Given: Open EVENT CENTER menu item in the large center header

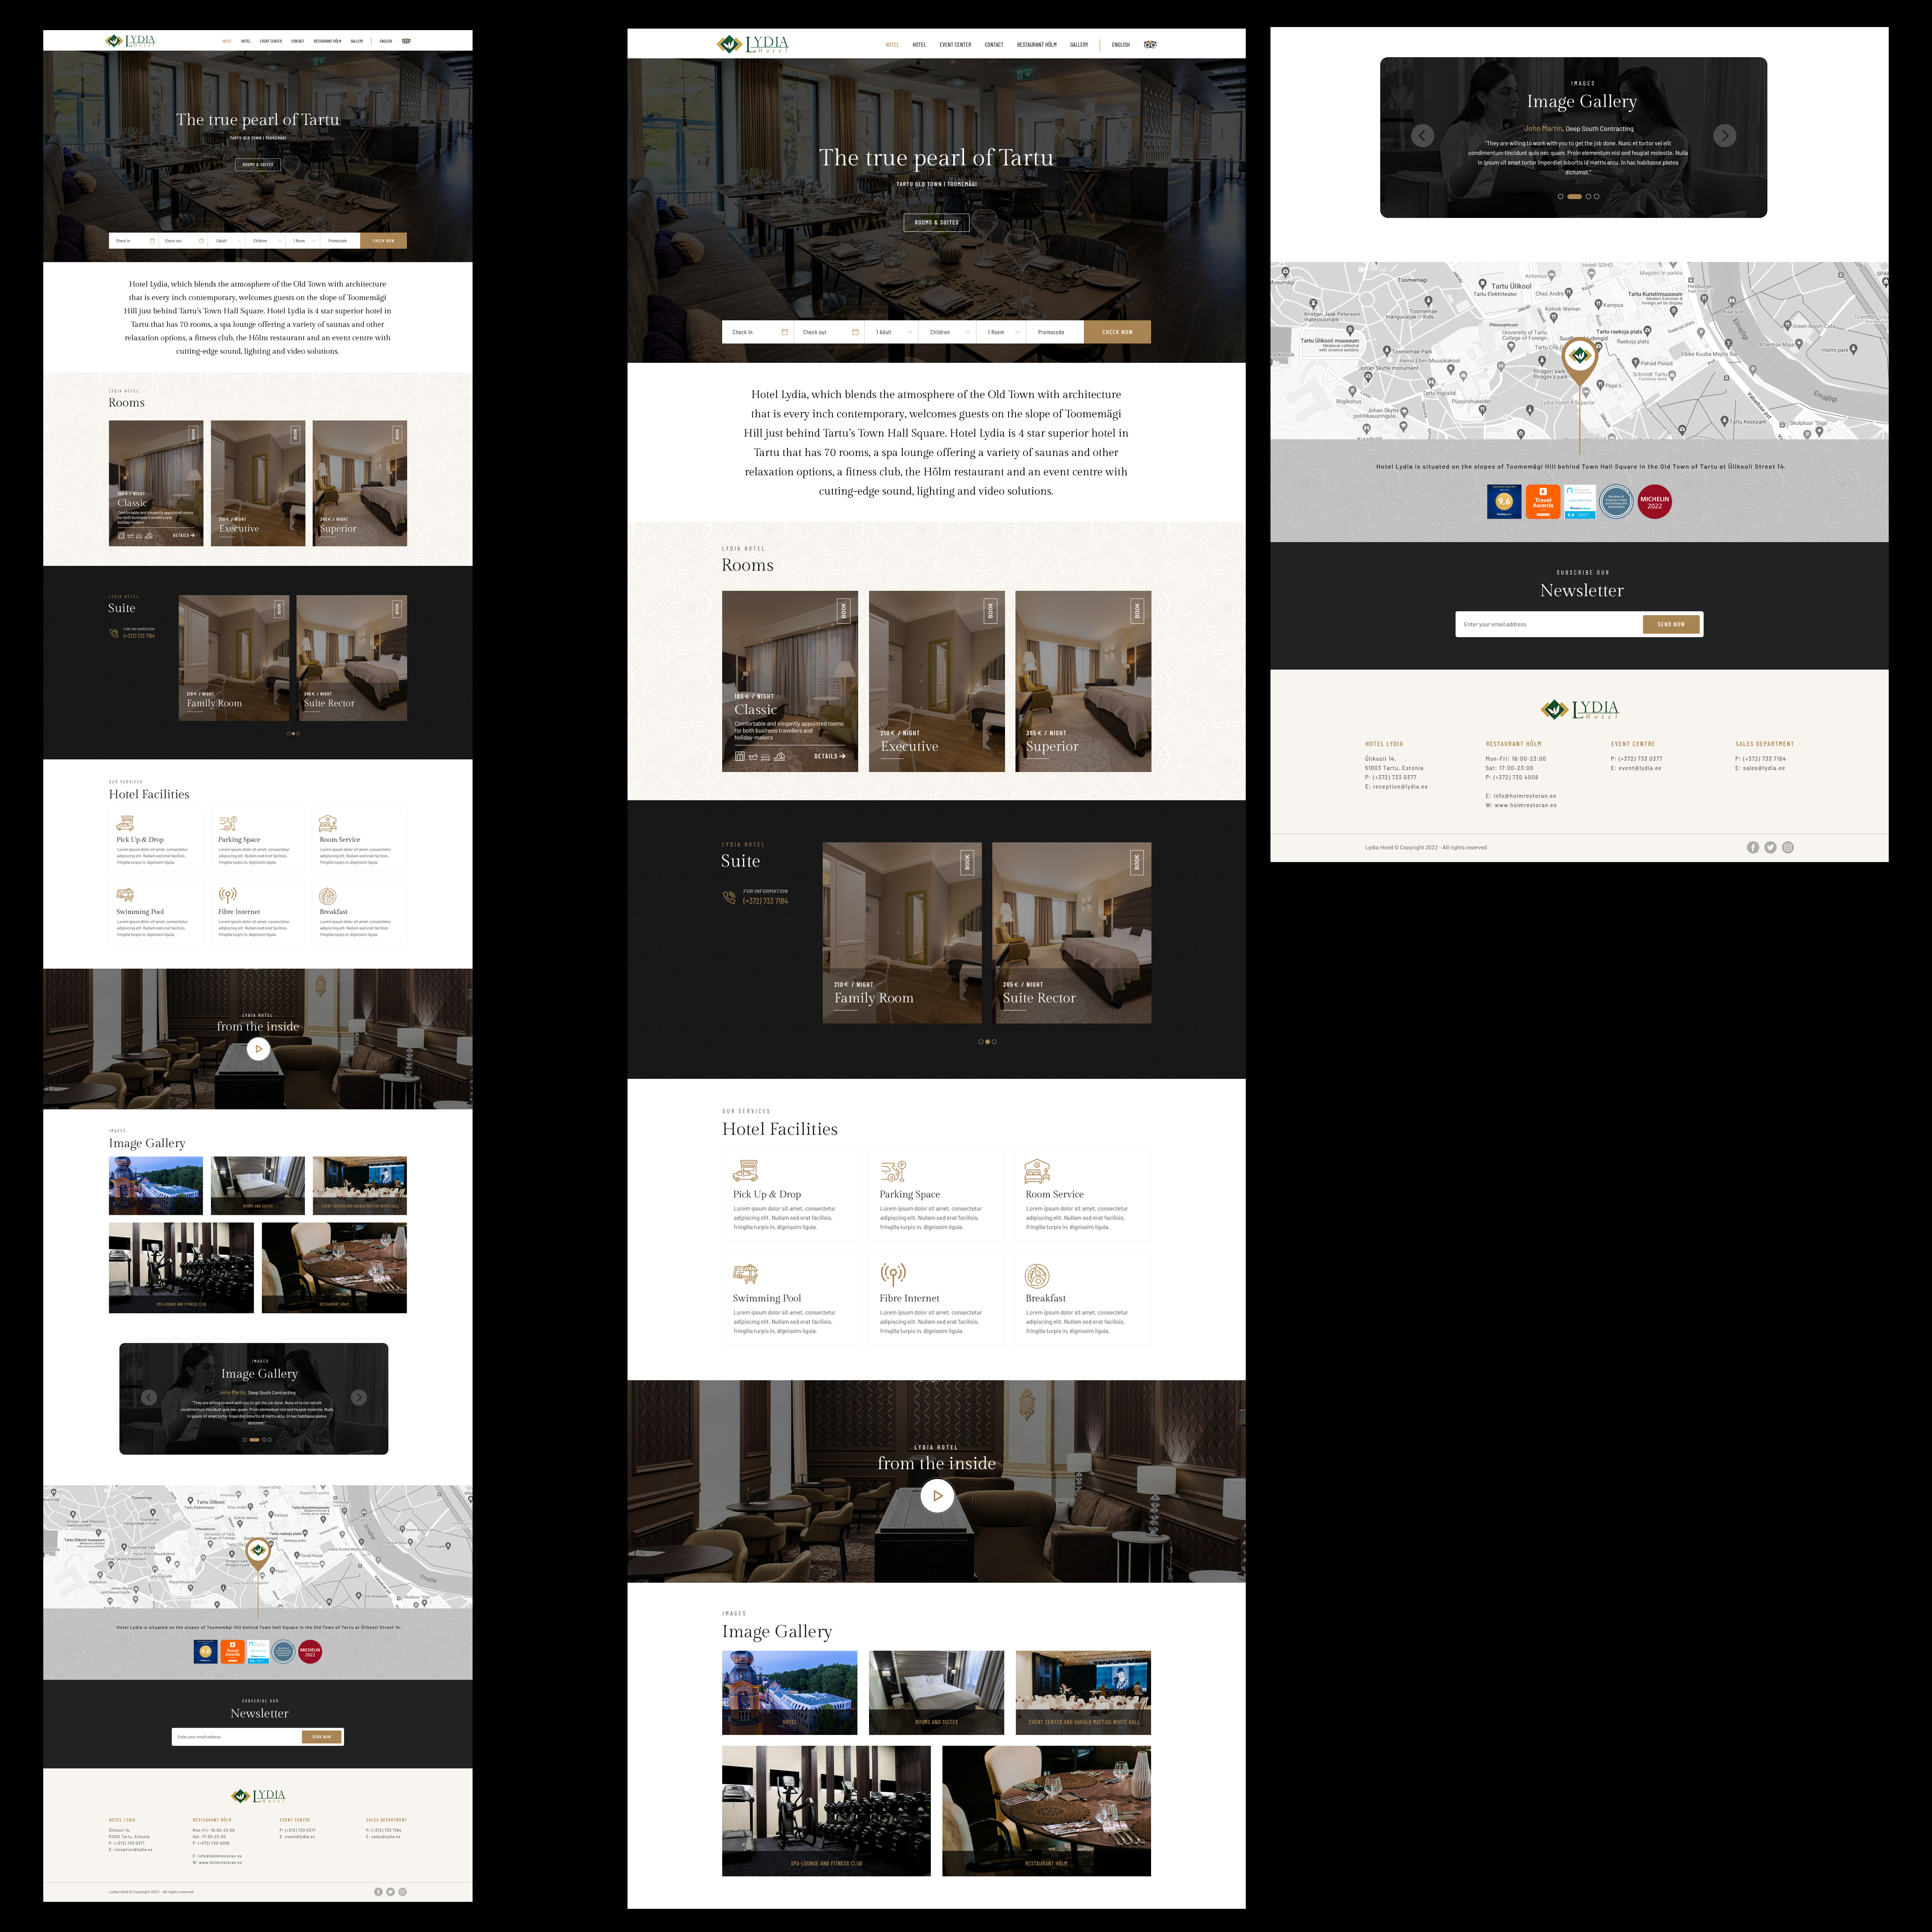Looking at the screenshot, I should (955, 44).
